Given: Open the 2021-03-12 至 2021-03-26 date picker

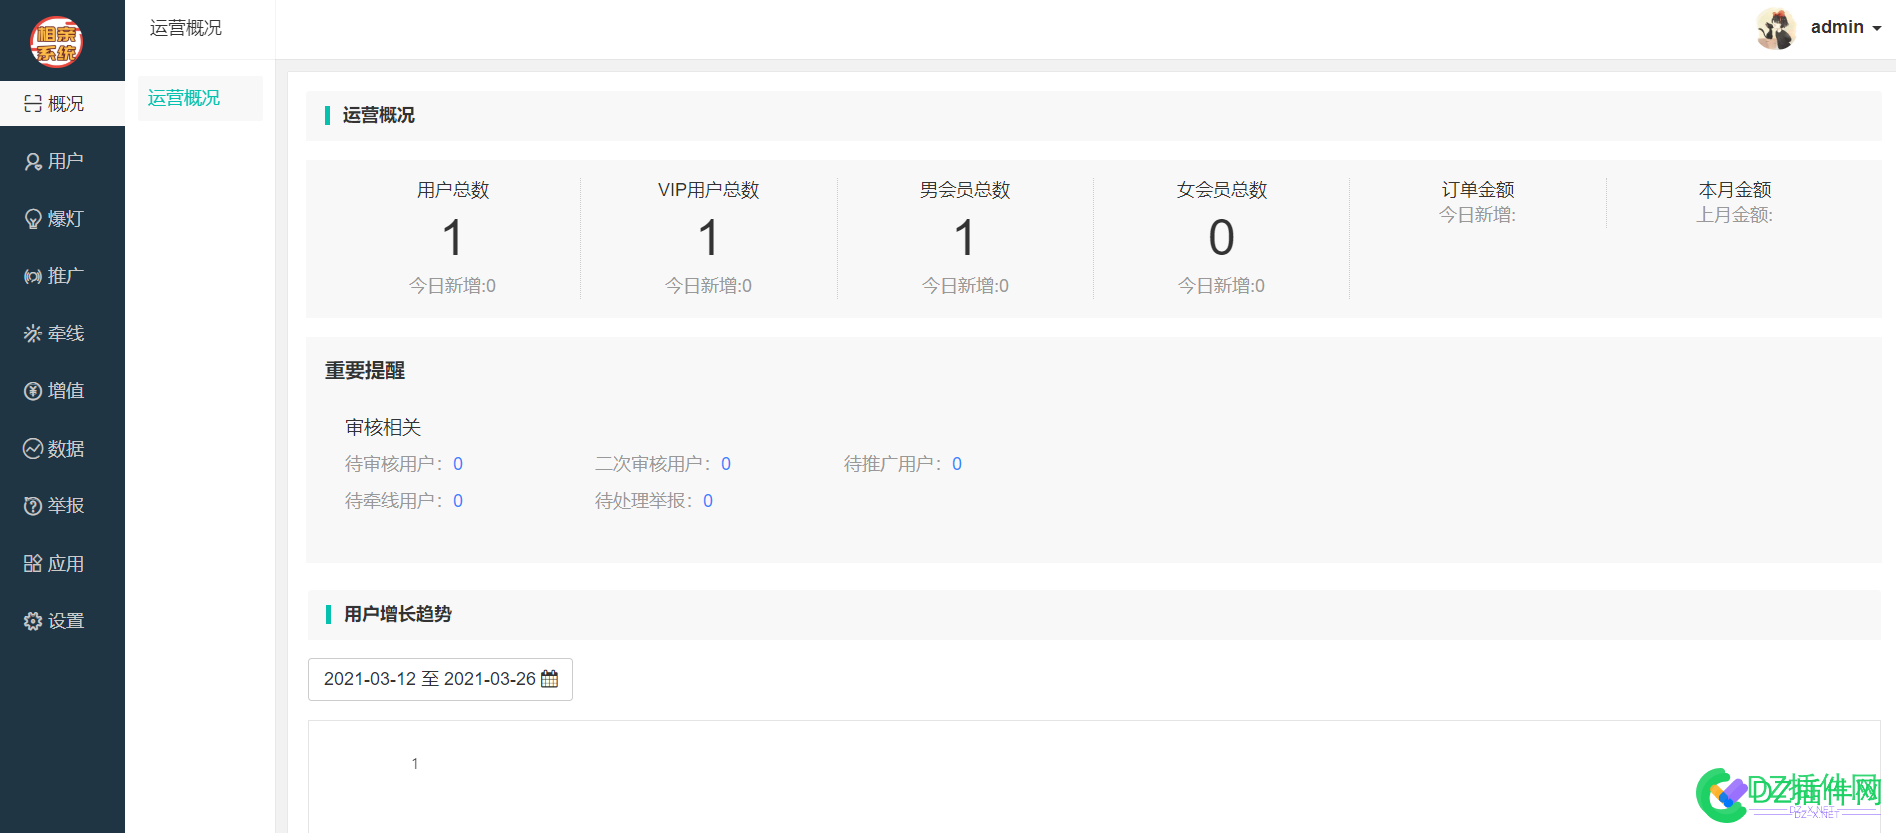Looking at the screenshot, I should 429,679.
